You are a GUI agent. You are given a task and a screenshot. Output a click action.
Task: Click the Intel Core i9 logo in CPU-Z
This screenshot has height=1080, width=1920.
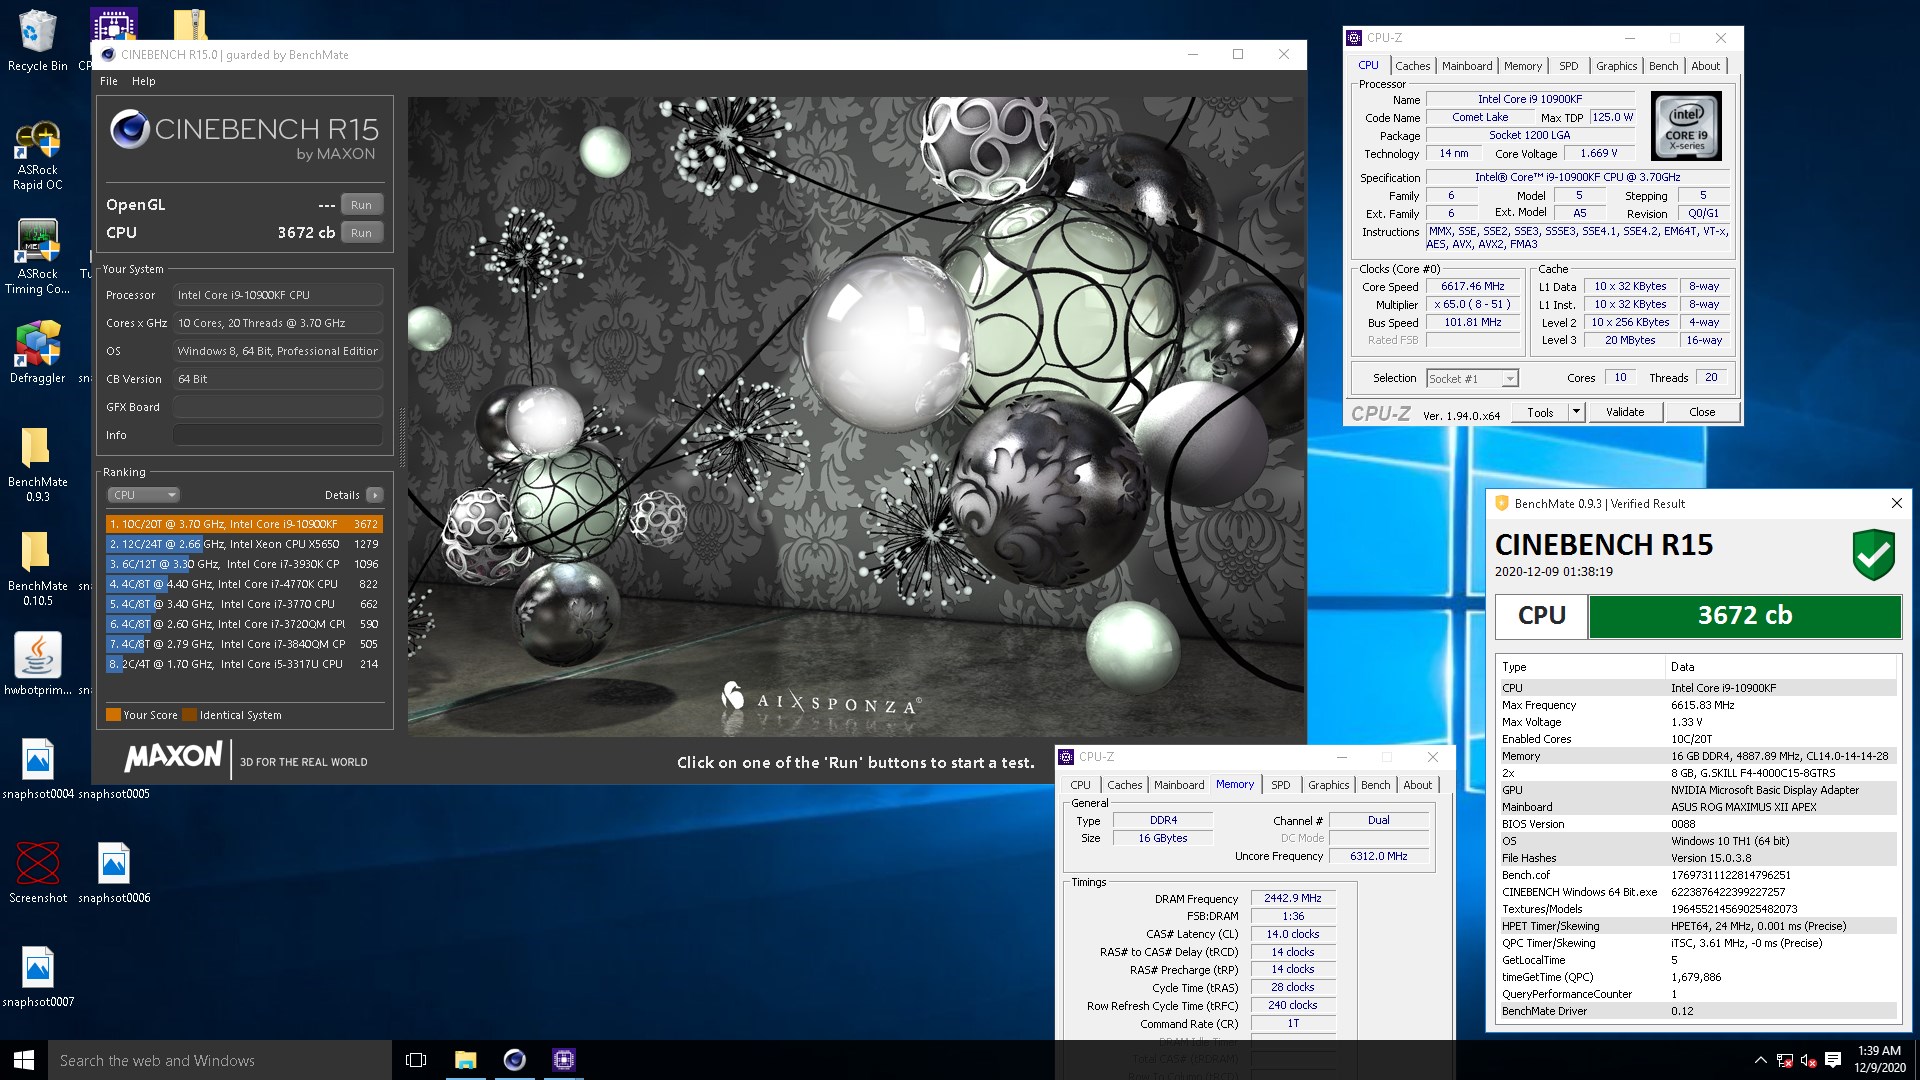pos(1686,126)
